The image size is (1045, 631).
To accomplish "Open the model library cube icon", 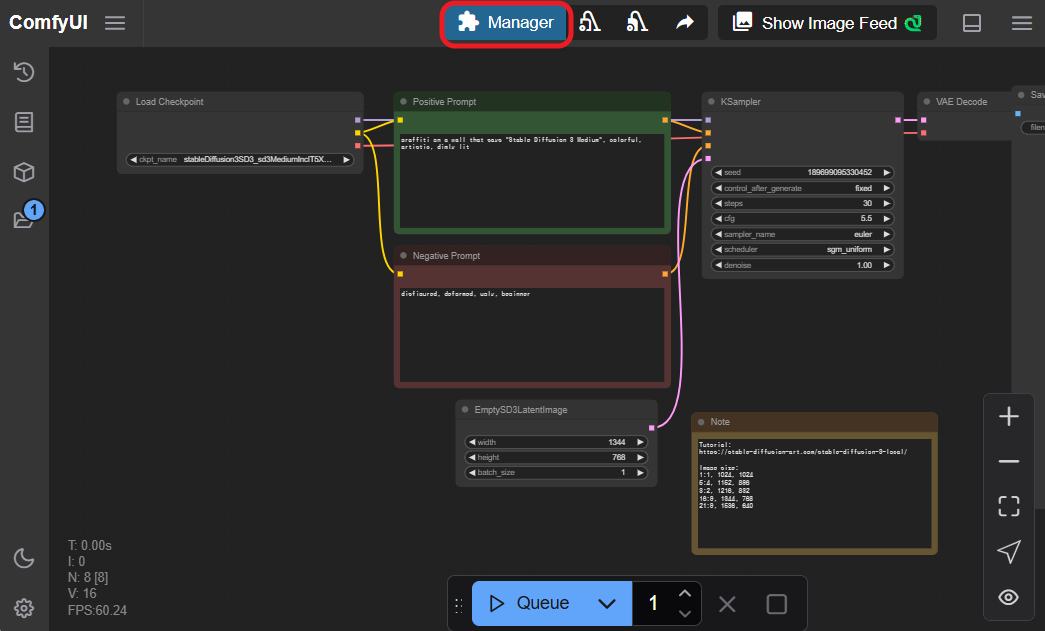I will [x=24, y=173].
